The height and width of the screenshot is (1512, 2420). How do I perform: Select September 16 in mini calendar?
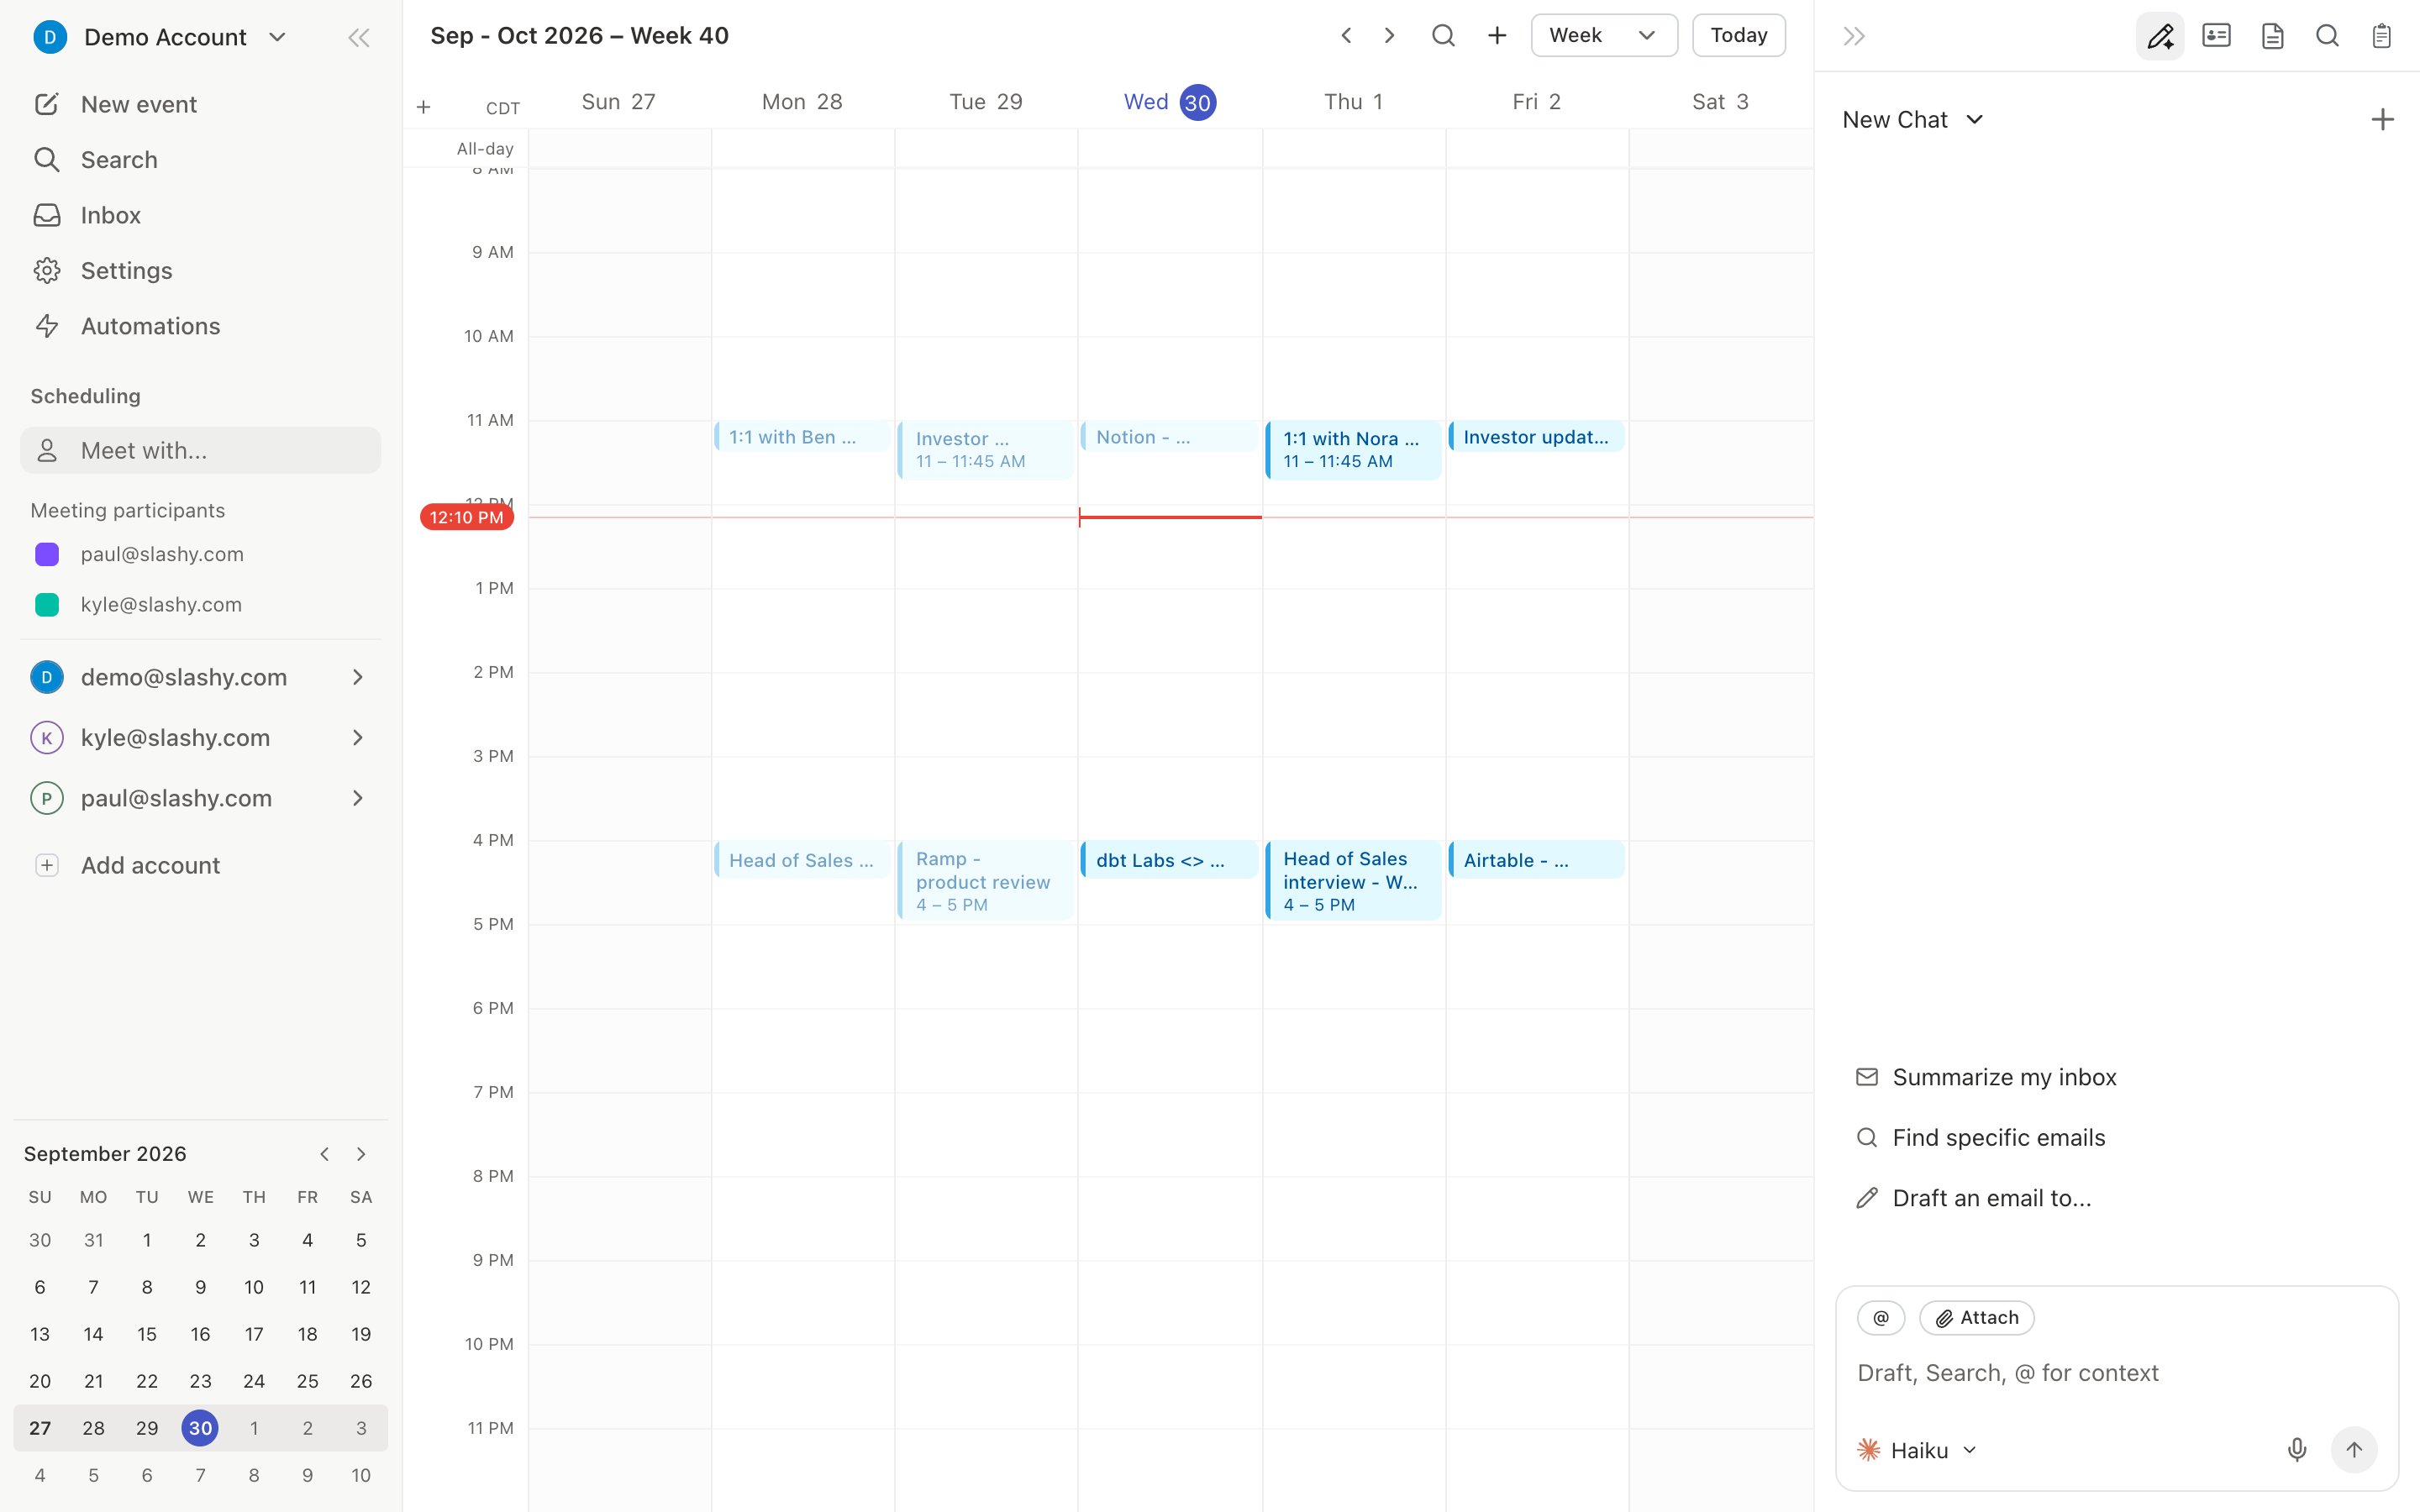pos(200,1334)
